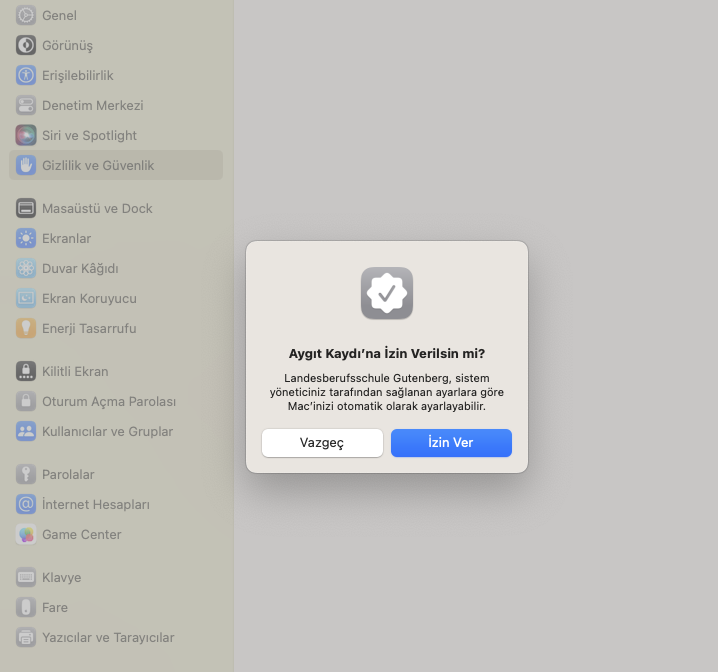Open Oturum Açma Parolası settings
The width and height of the screenshot is (718, 672).
[109, 402]
